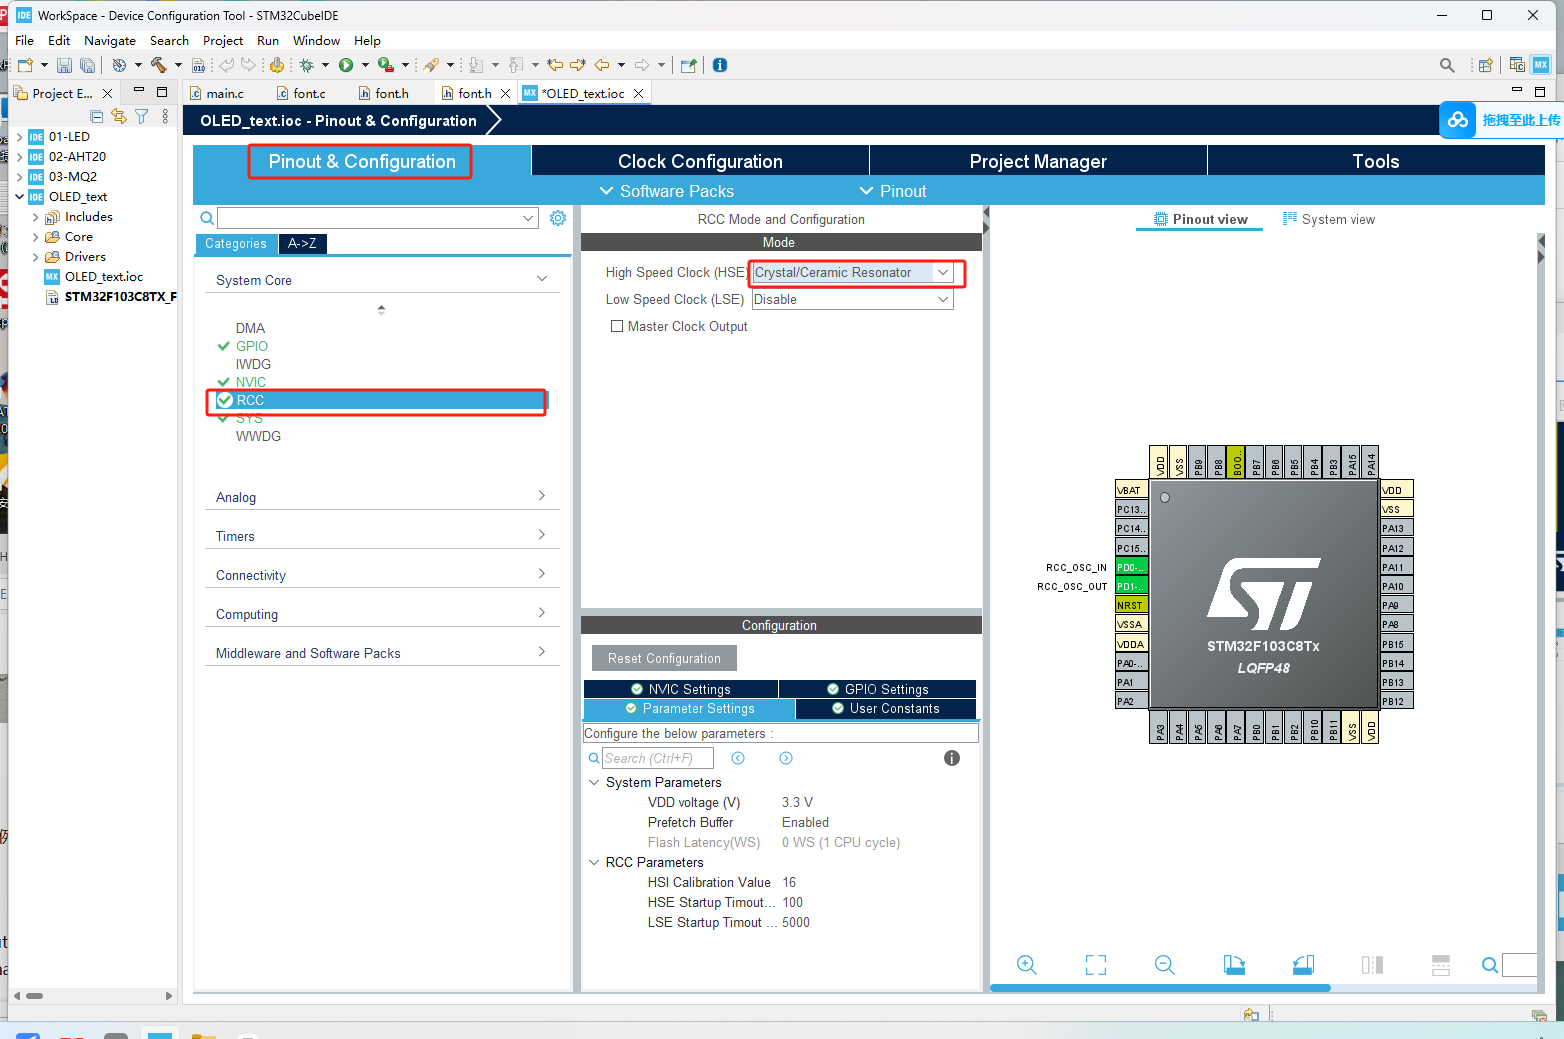Save all files using the Save All icon
Image resolution: width=1564 pixels, height=1039 pixels.
click(x=87, y=65)
